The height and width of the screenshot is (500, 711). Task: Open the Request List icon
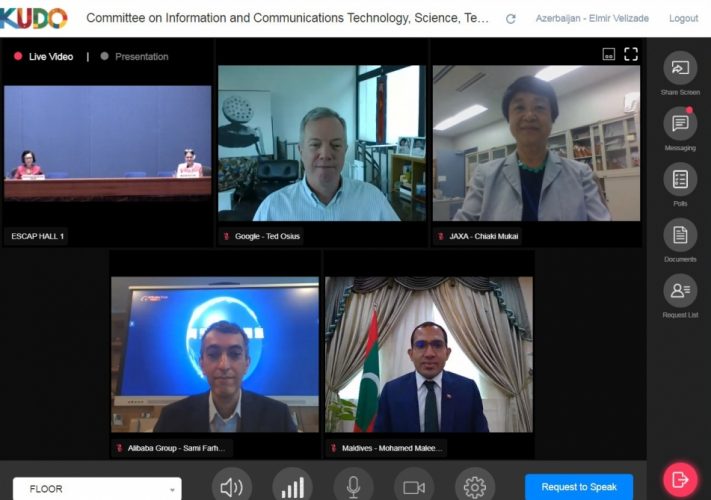point(680,291)
